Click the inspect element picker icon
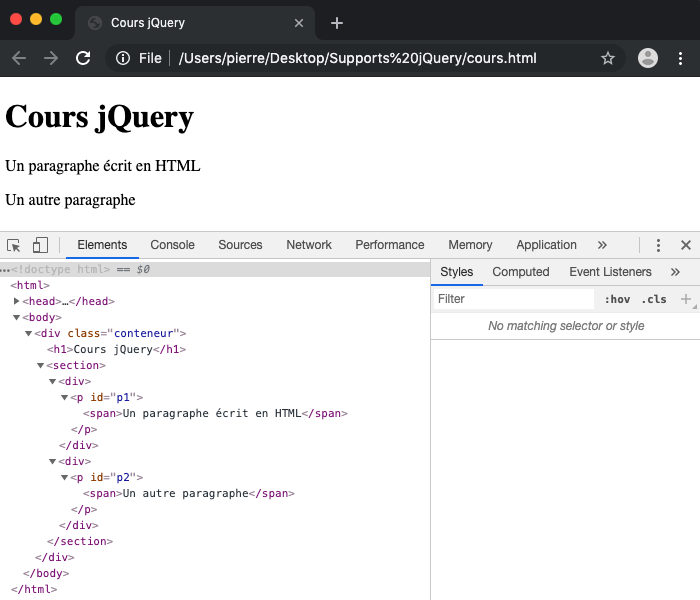This screenshot has width=700, height=600. pos(14,245)
